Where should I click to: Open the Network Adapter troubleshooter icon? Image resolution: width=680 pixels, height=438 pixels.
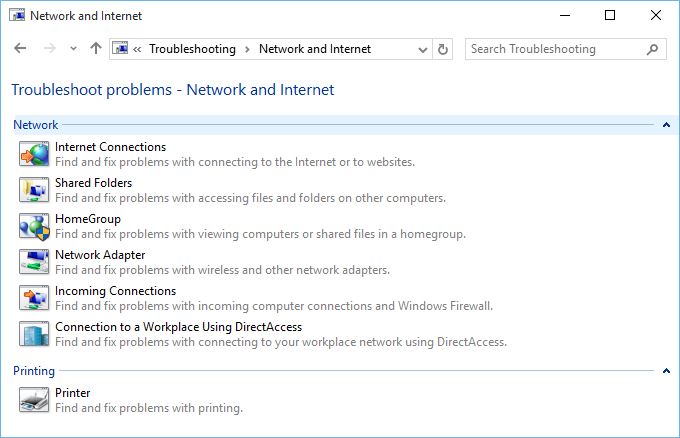pos(34,262)
